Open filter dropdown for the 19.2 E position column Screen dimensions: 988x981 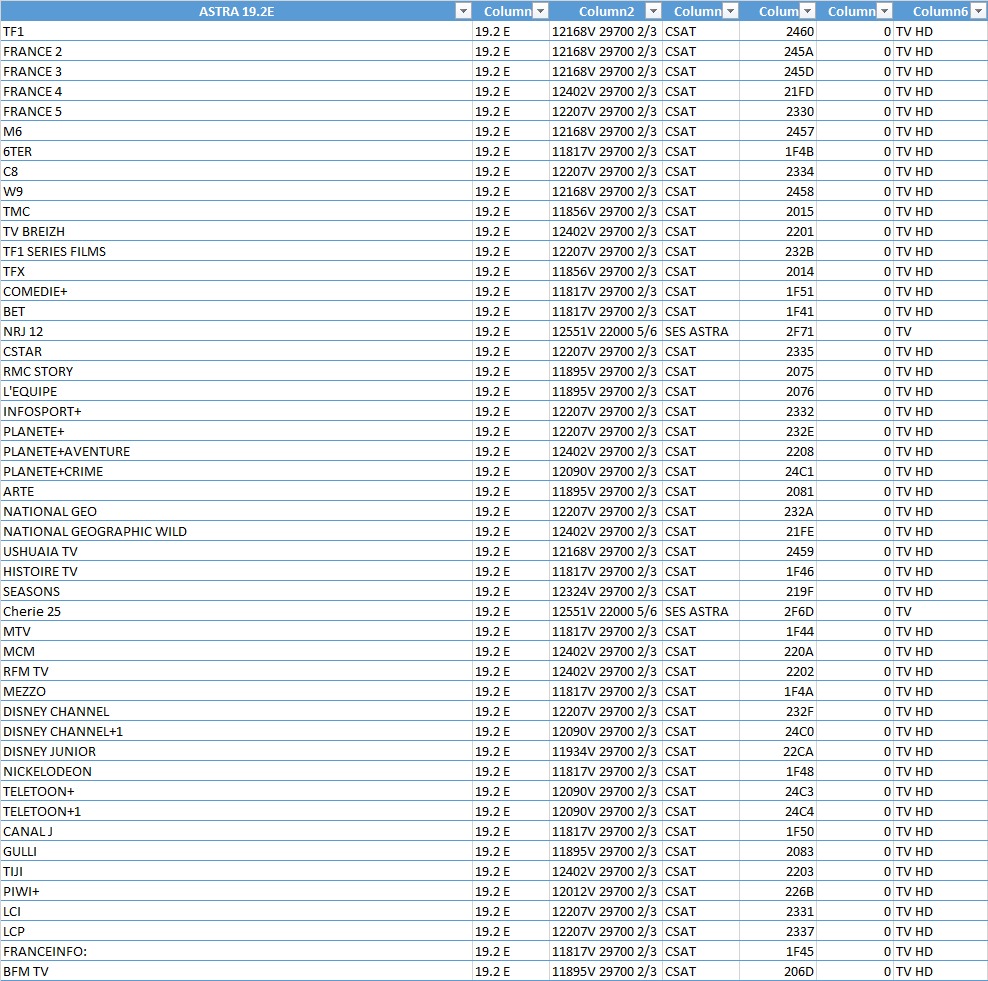(x=541, y=11)
